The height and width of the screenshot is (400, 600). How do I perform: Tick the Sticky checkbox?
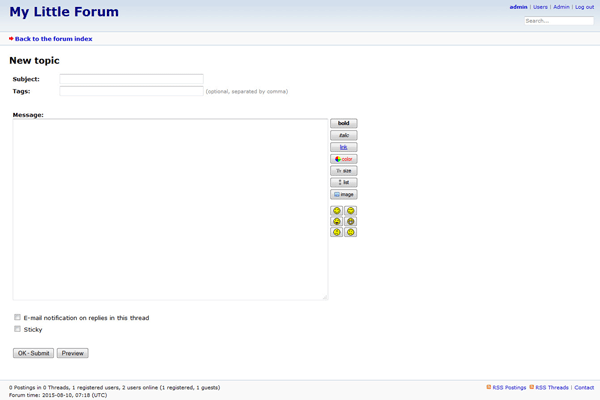pyautogui.click(x=17, y=329)
